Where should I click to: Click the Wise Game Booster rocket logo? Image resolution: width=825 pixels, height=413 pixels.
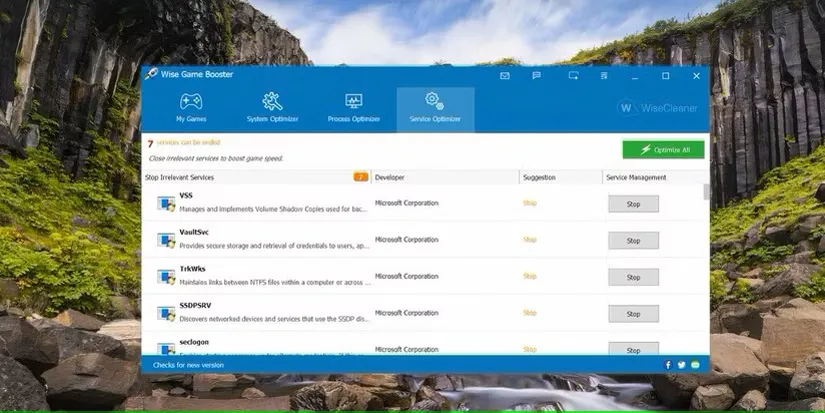pyautogui.click(x=152, y=74)
